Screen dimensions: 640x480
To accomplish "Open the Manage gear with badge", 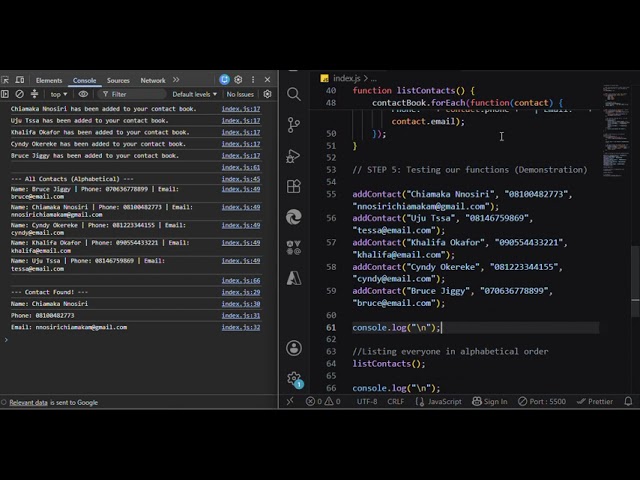I will click(x=295, y=380).
